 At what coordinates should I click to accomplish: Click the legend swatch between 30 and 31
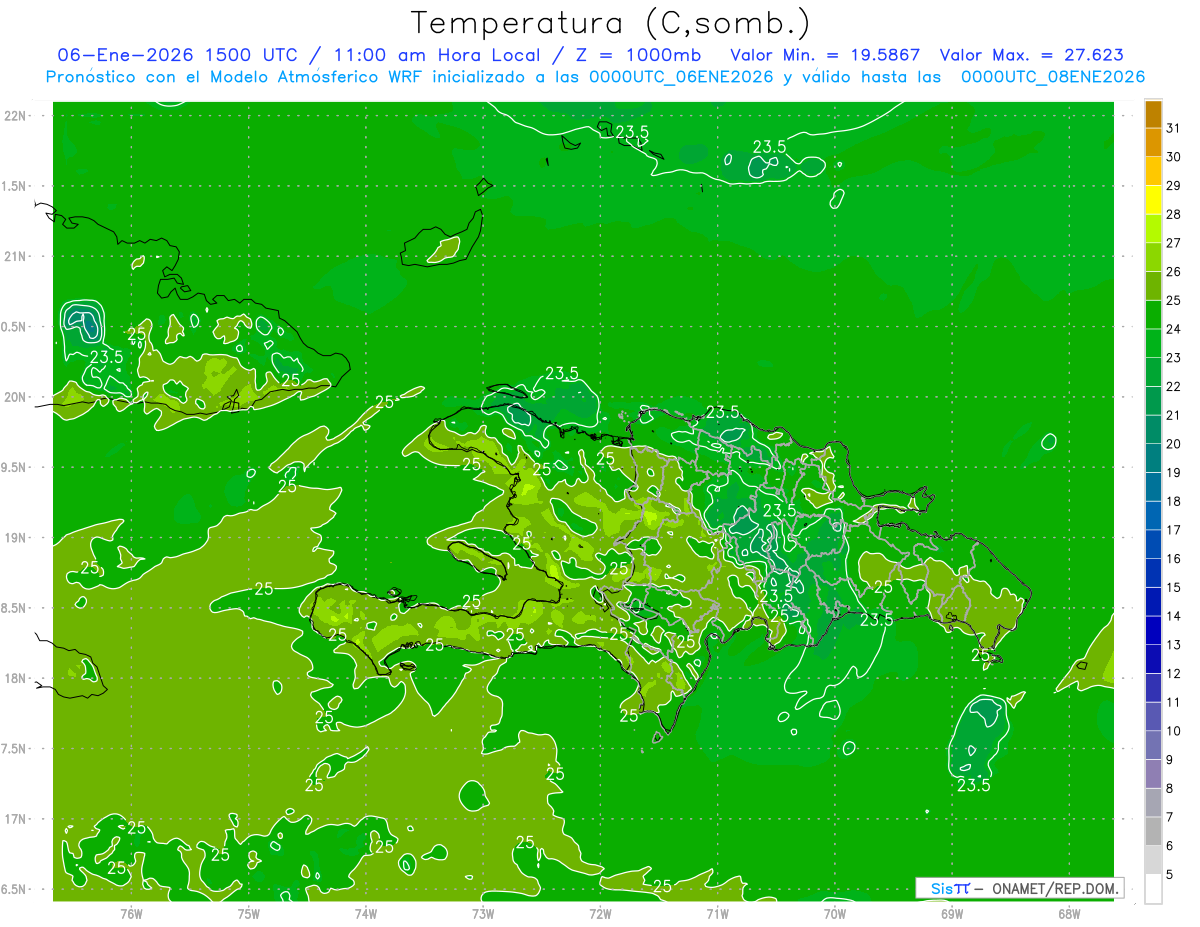(1153, 143)
